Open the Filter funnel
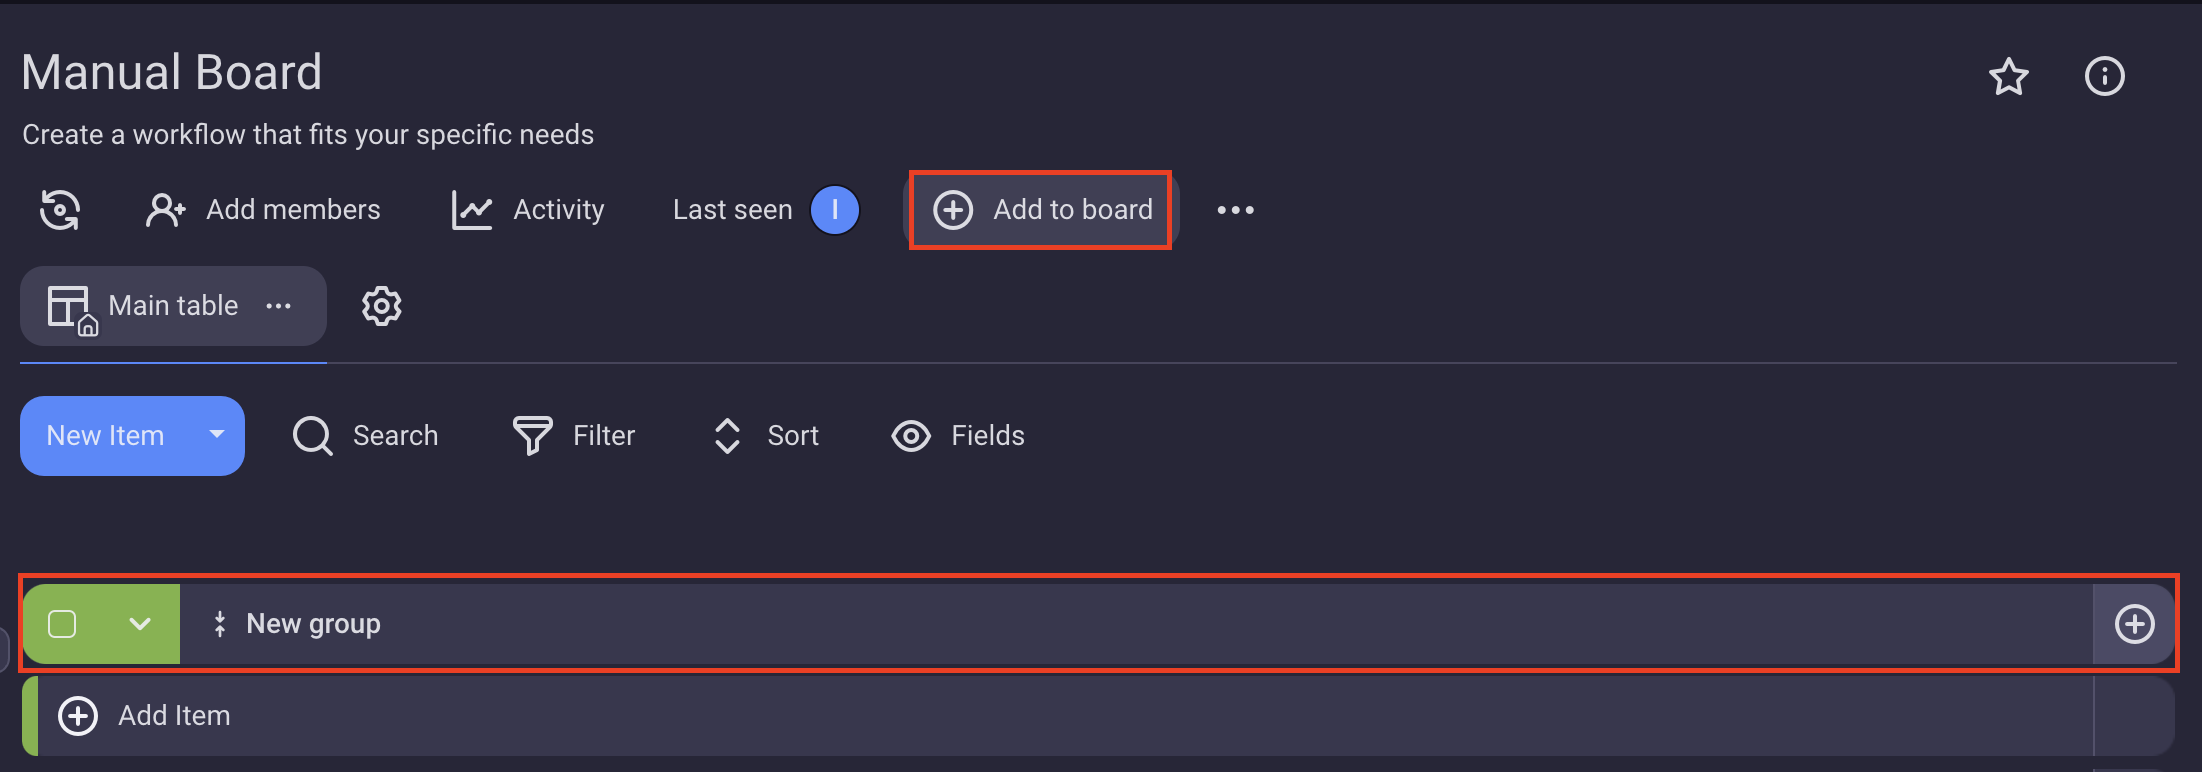Screen dimensions: 2202x772 (x=532, y=436)
